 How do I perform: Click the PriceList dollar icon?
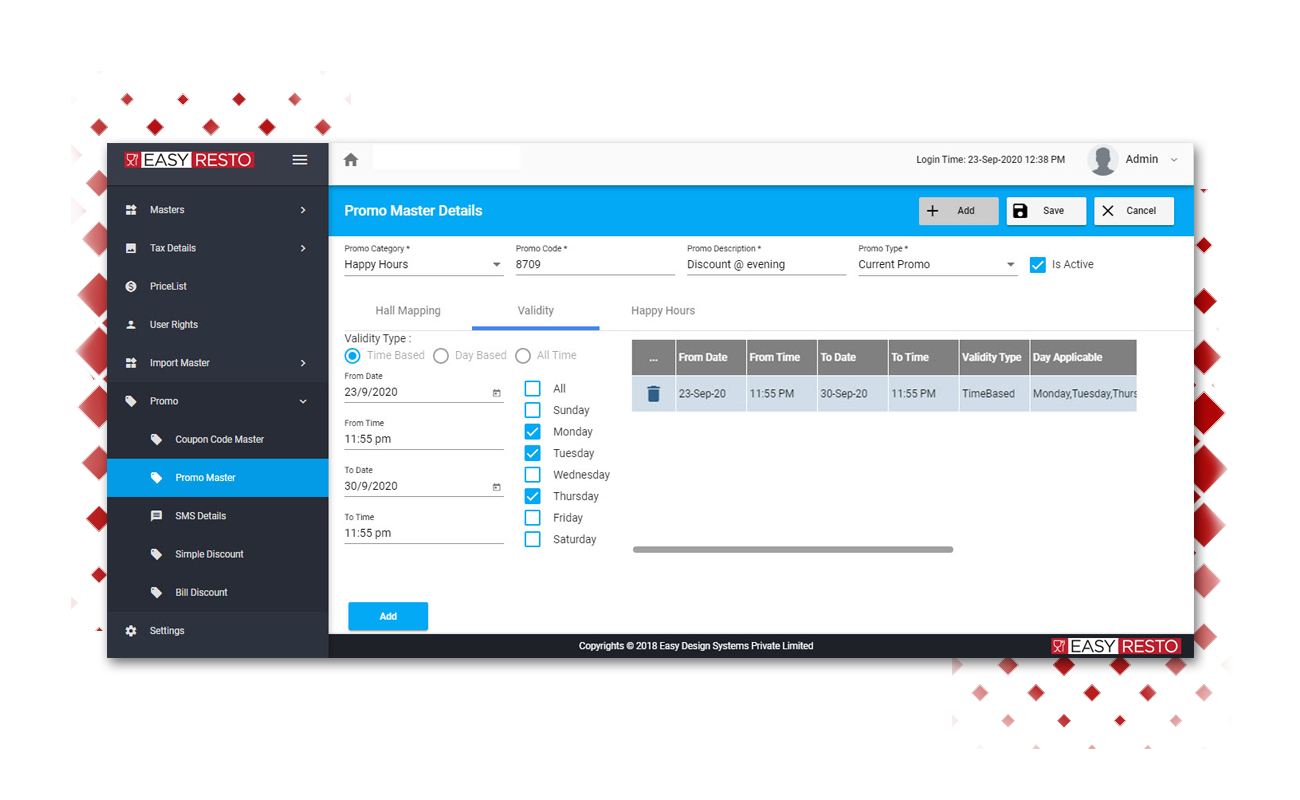[x=130, y=286]
